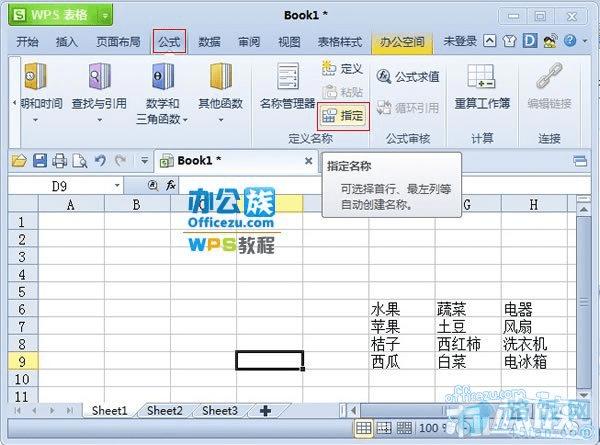Select column H header
This screenshot has width=600, height=445.
click(534, 205)
